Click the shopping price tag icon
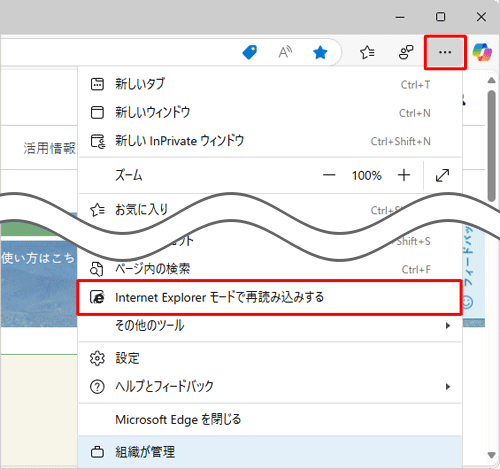The image size is (500, 469). coord(250,52)
